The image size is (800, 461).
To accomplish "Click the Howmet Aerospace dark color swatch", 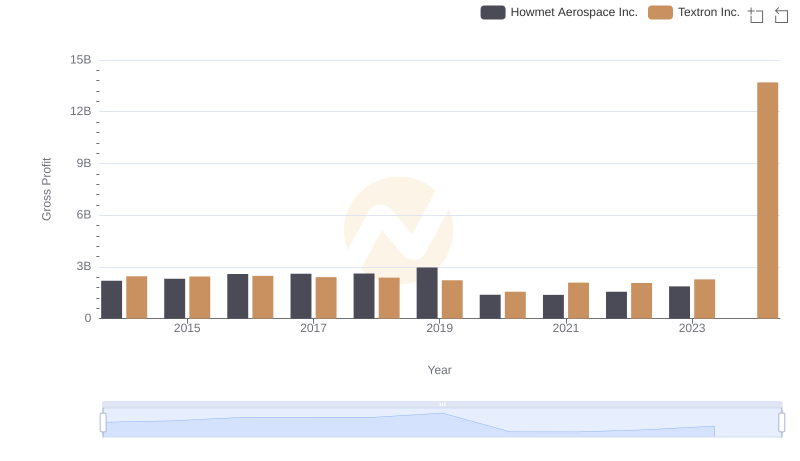I will click(493, 12).
